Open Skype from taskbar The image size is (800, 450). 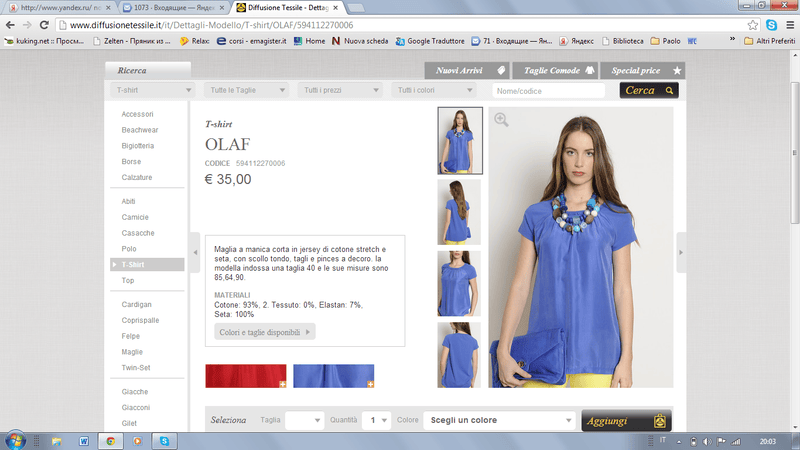click(x=164, y=441)
